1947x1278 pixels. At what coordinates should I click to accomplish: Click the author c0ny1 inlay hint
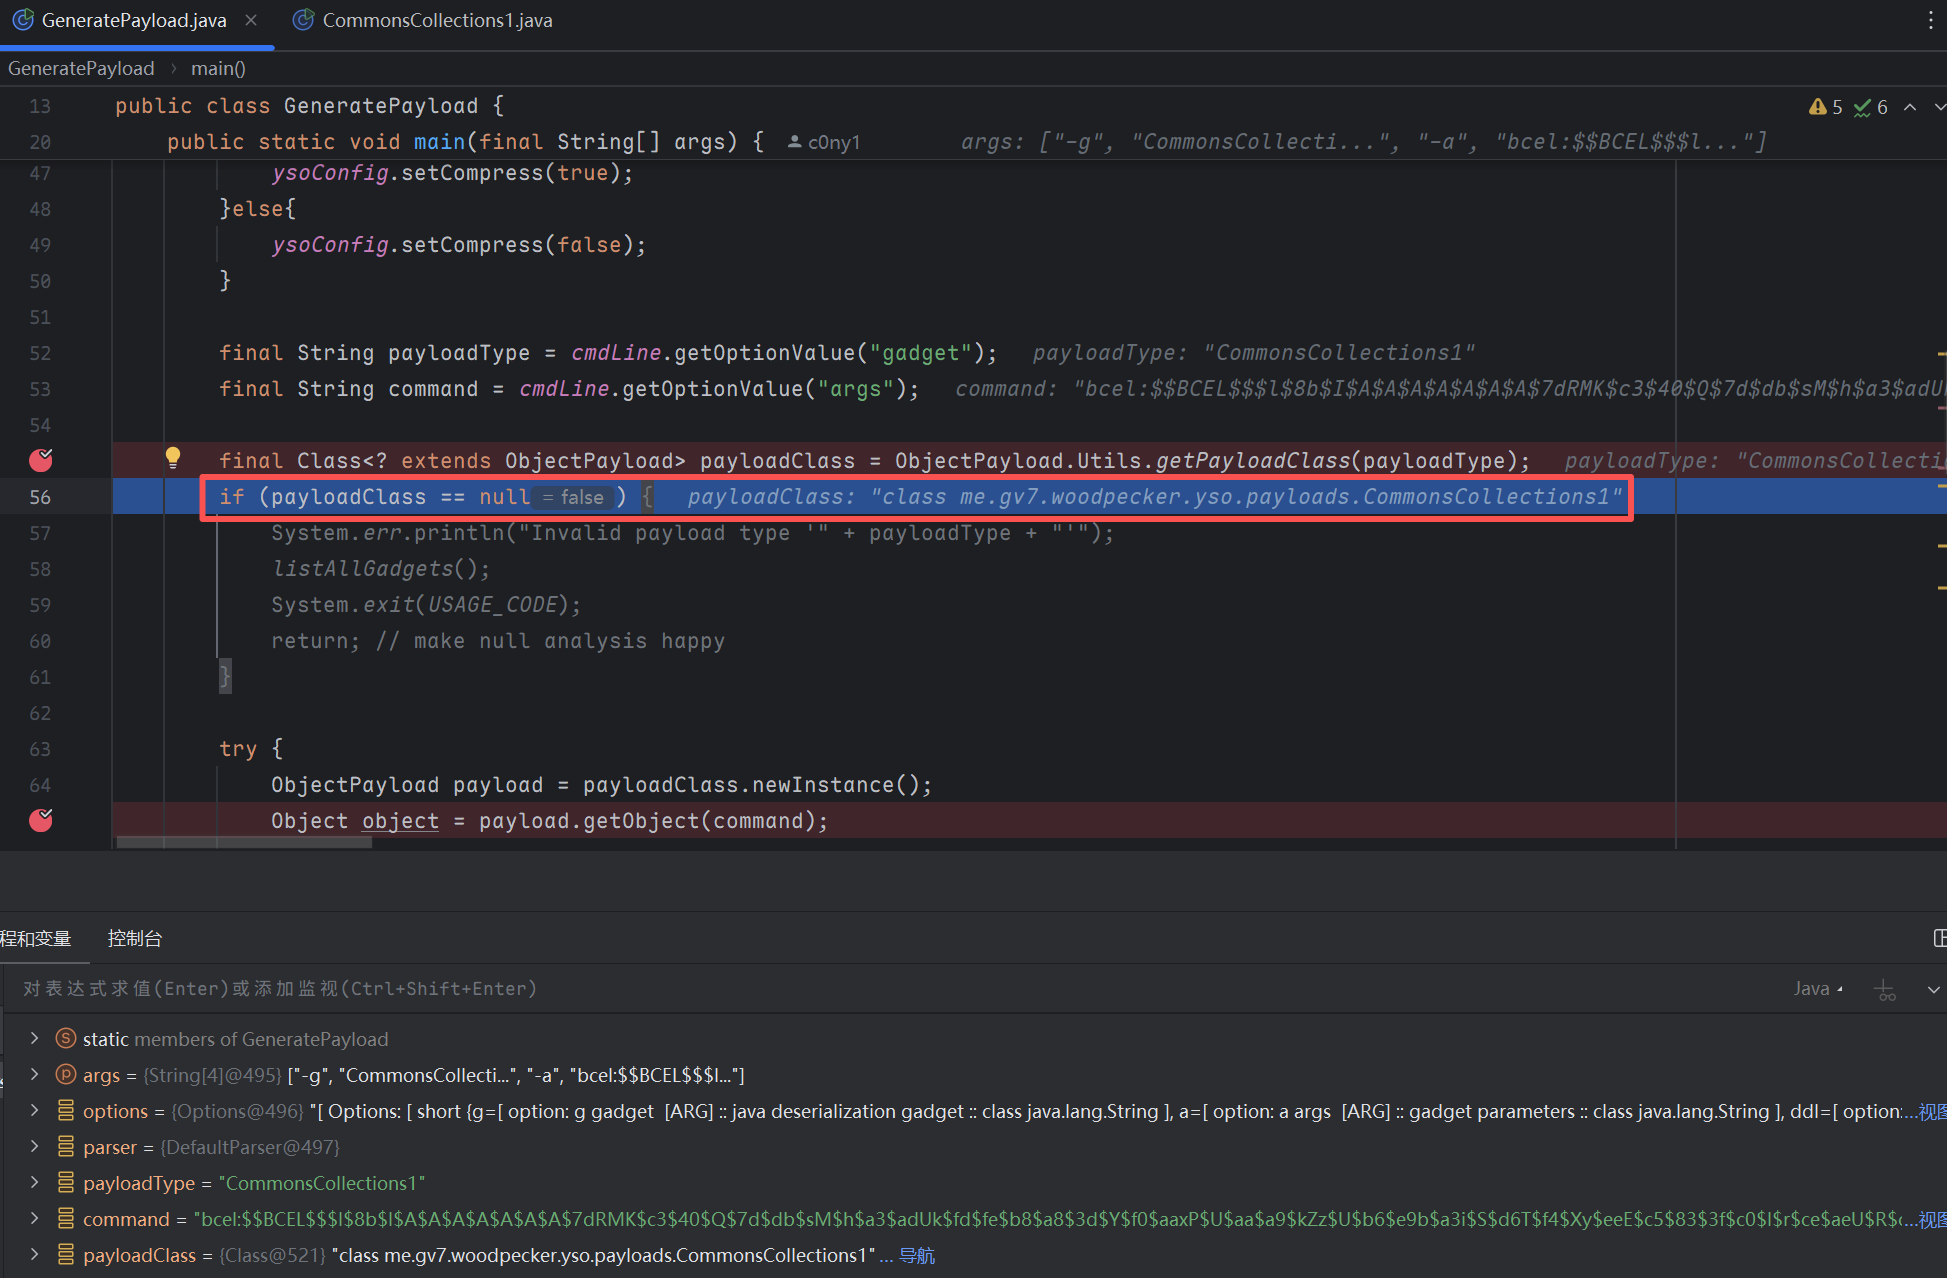click(824, 142)
